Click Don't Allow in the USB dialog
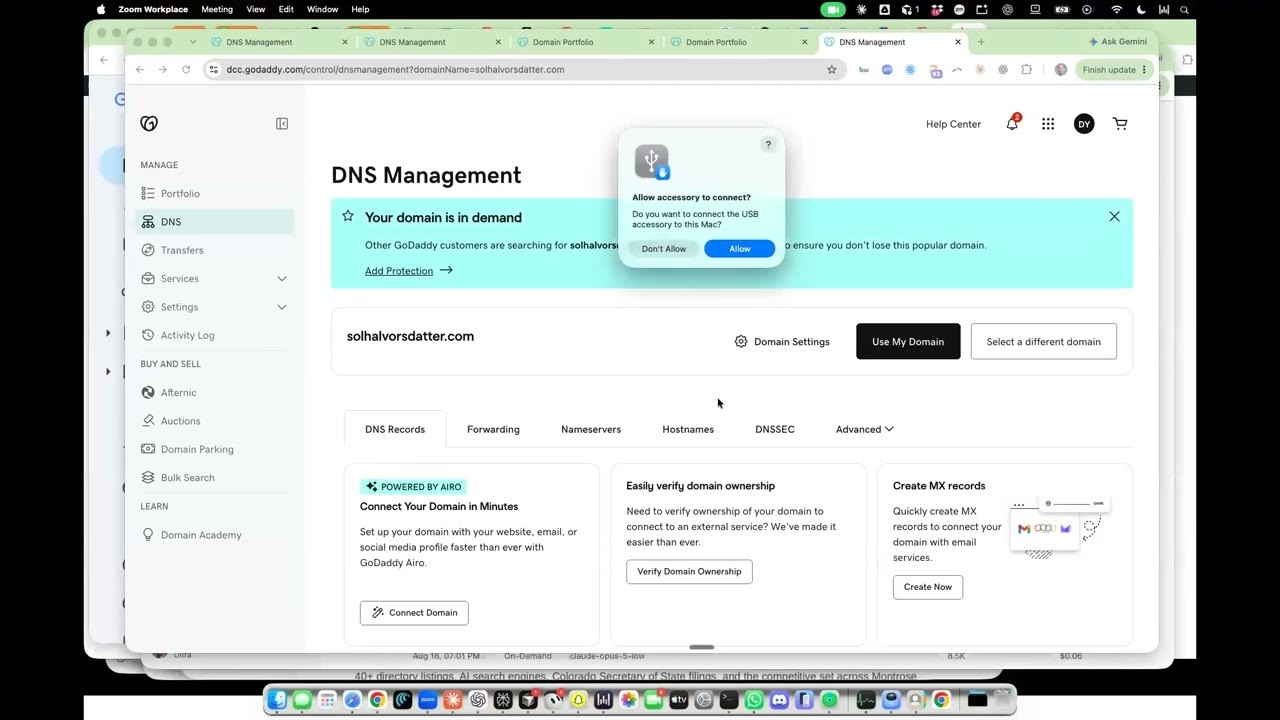The height and width of the screenshot is (720, 1280). pyautogui.click(x=664, y=249)
